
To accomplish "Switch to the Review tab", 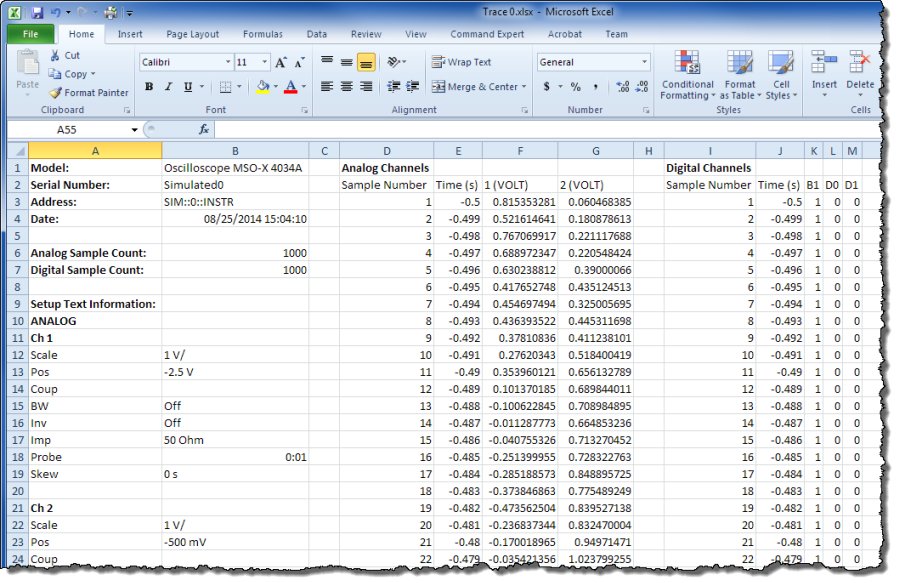I will tap(366, 34).
